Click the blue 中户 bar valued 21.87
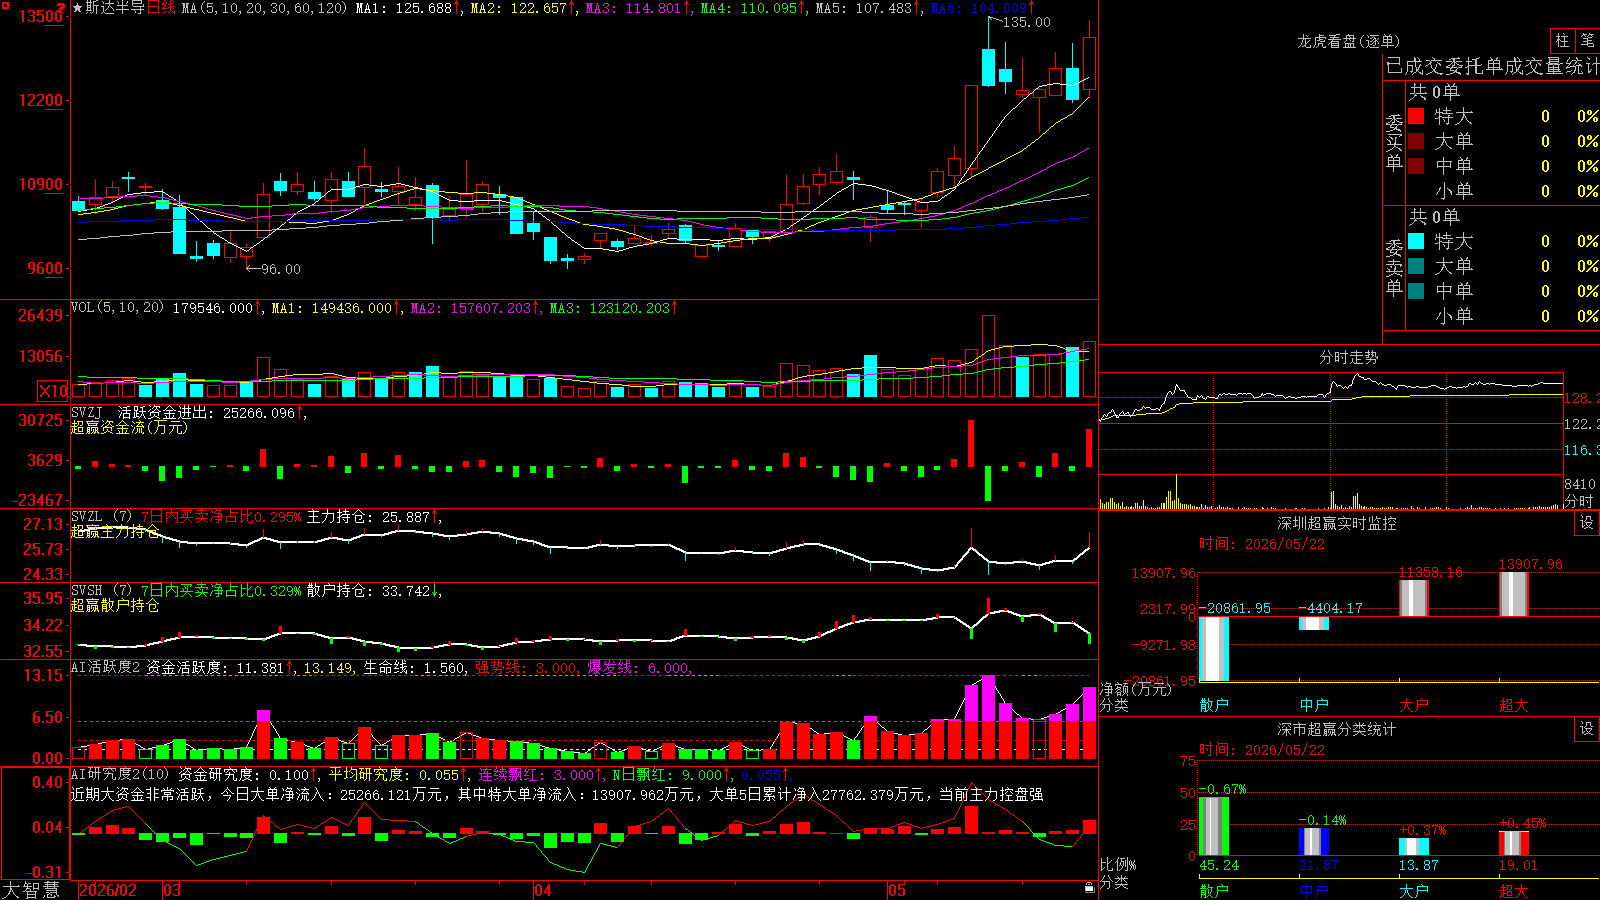Screen dimensions: 1600x900 click(1314, 842)
